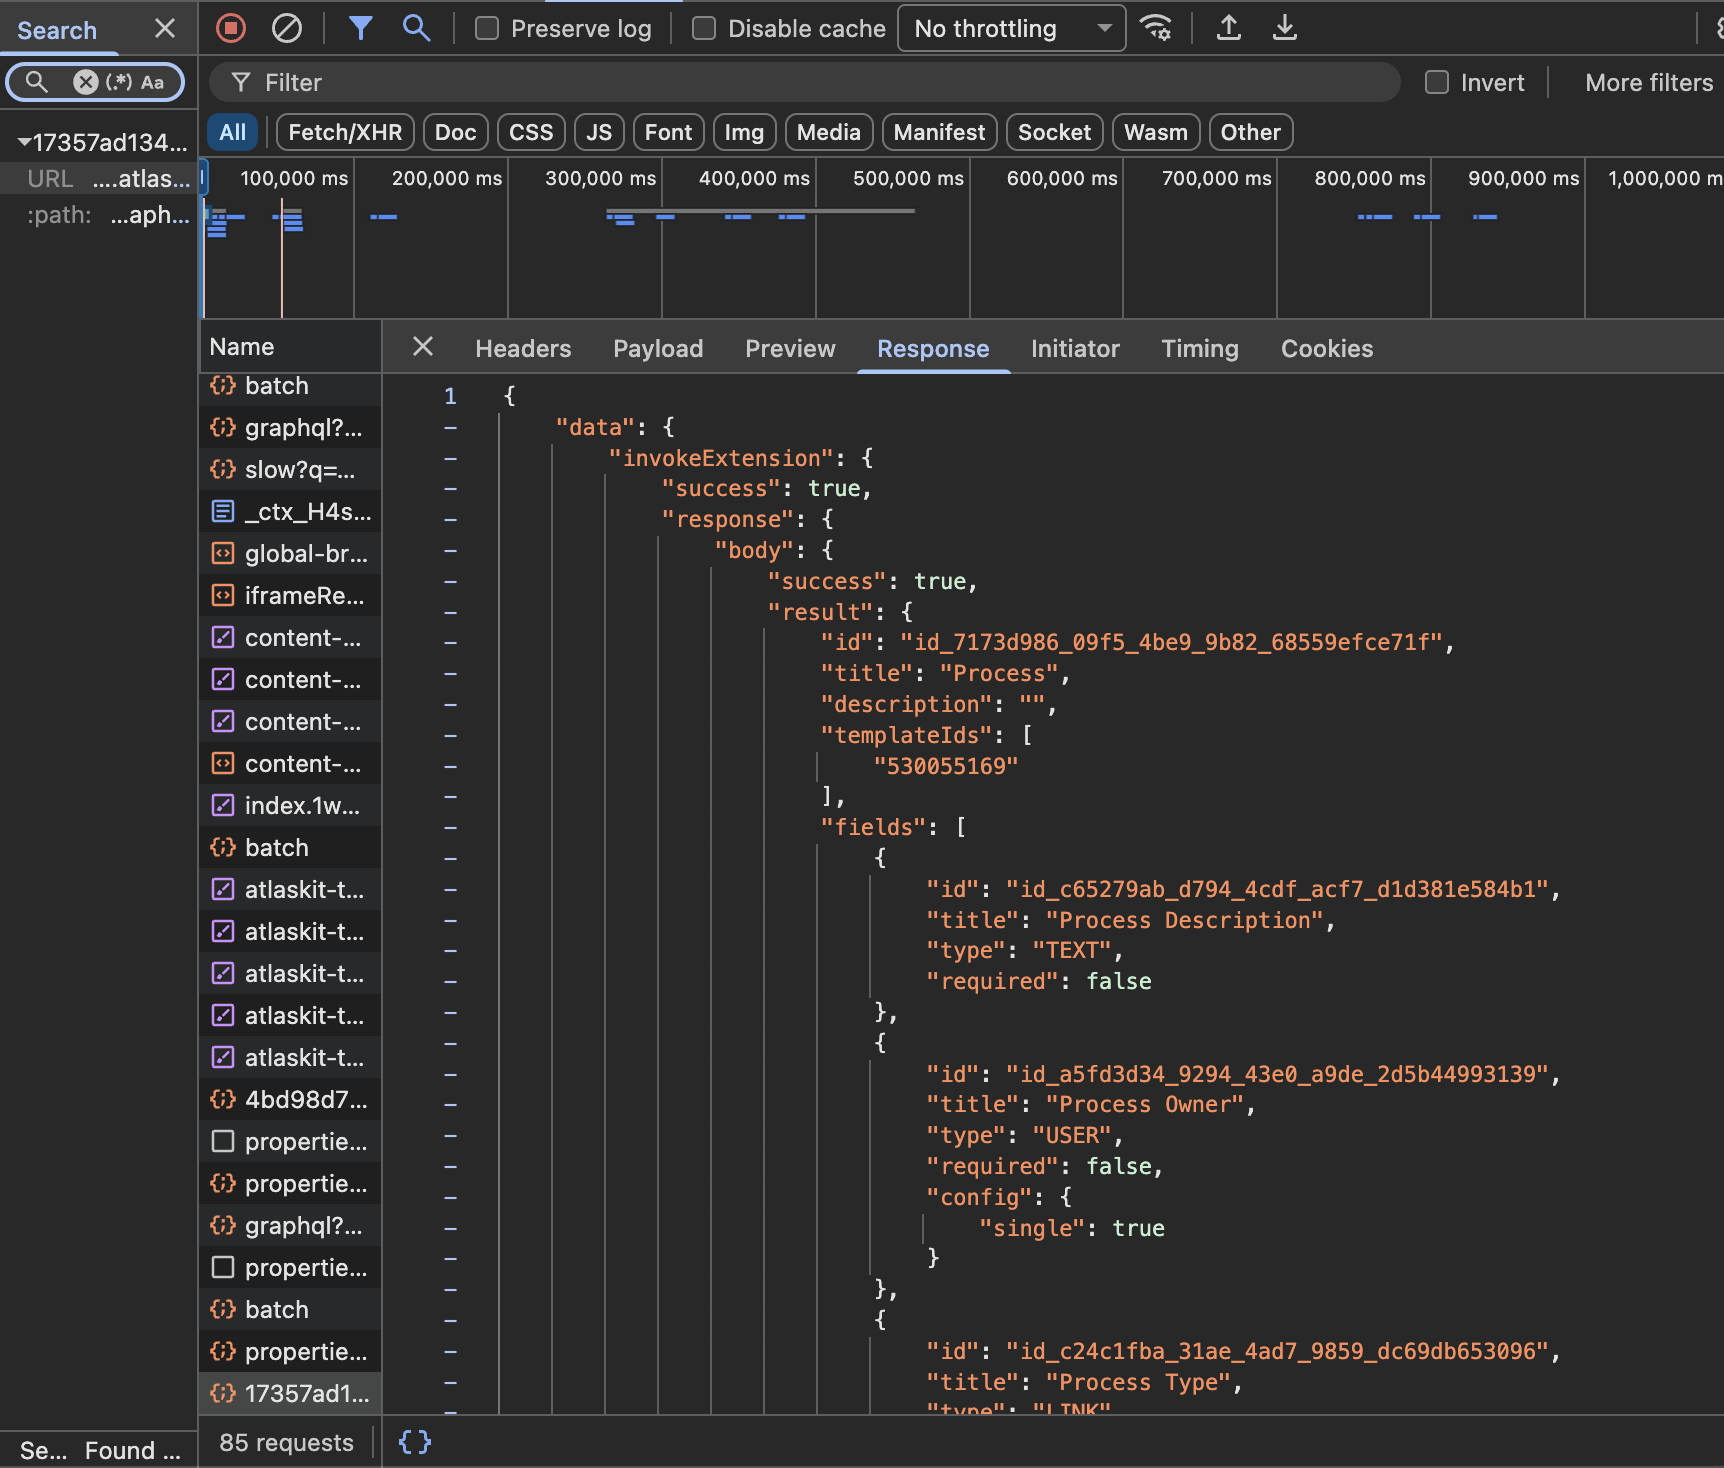The height and width of the screenshot is (1468, 1724).
Task: Close the request details pane
Action: (423, 347)
